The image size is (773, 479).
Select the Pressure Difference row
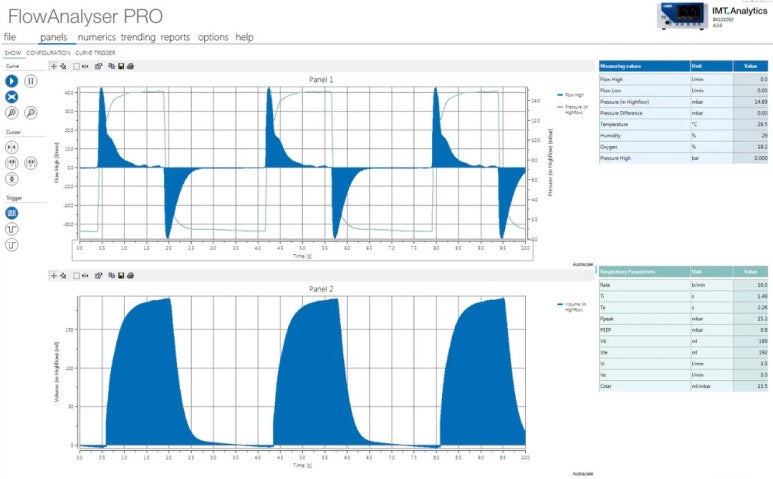point(683,113)
